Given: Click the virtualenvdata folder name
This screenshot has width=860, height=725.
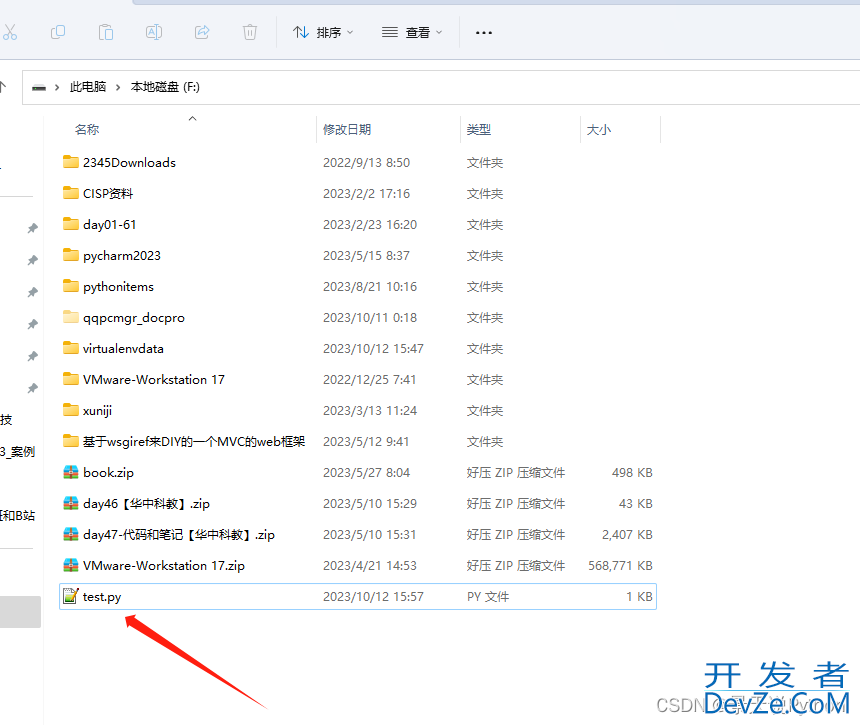Looking at the screenshot, I should click(123, 349).
